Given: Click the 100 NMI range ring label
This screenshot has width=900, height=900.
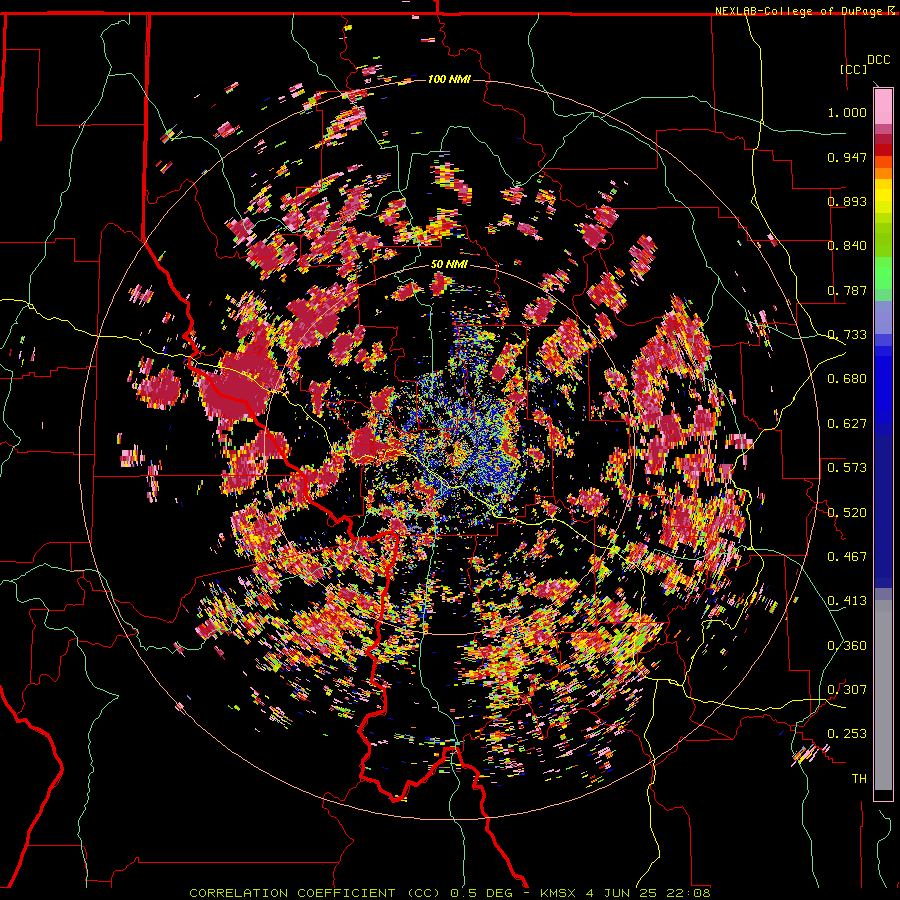Looking at the screenshot, I should click(x=449, y=79).
